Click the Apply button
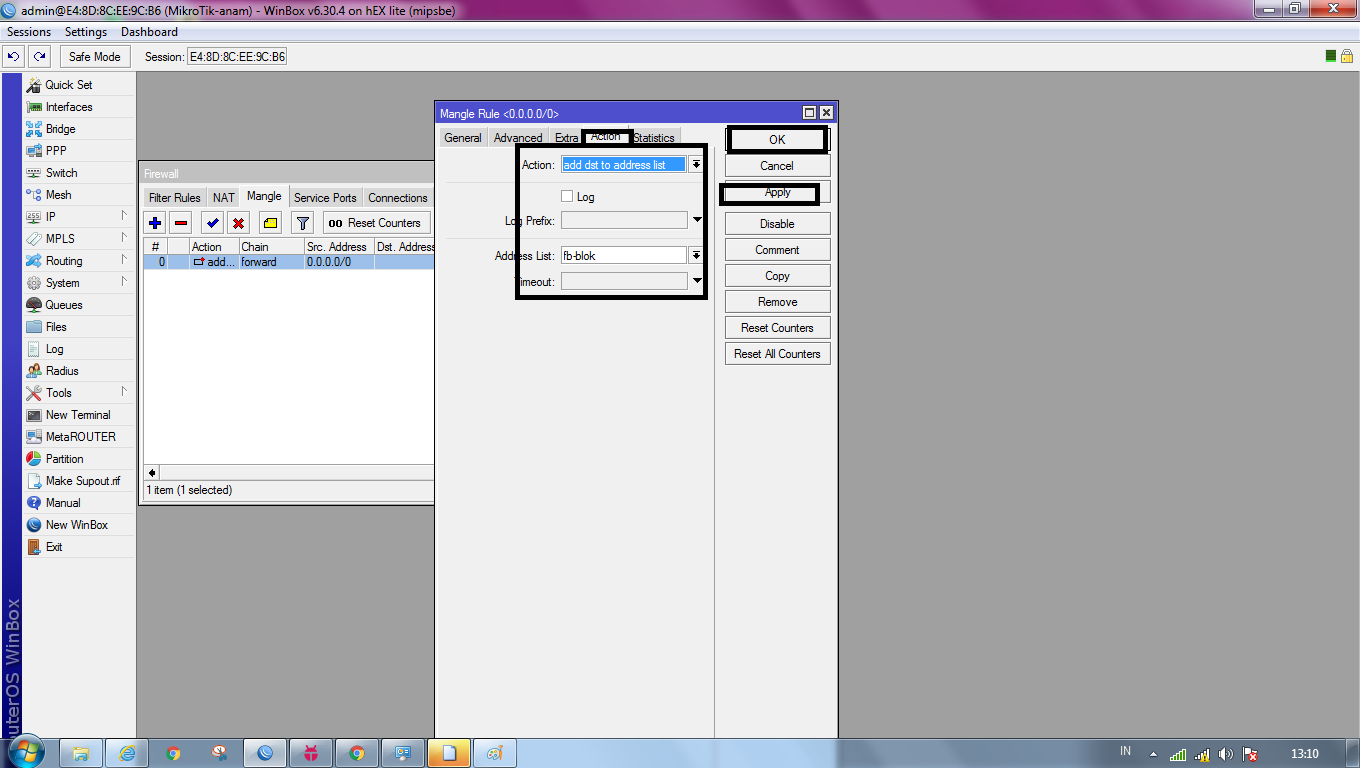Image resolution: width=1360 pixels, height=768 pixels. click(x=777, y=192)
